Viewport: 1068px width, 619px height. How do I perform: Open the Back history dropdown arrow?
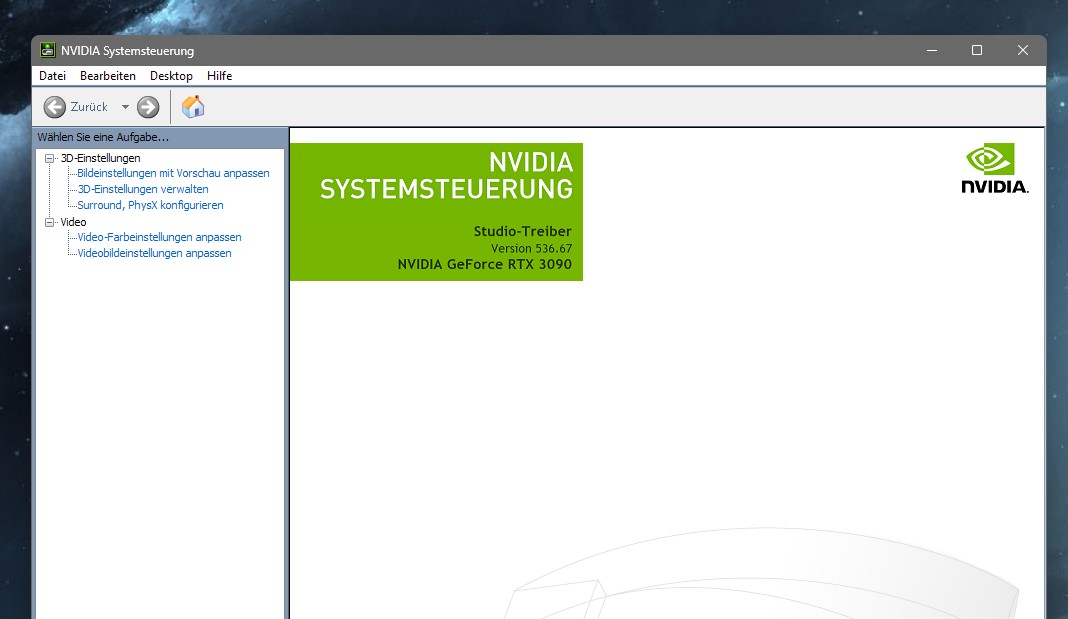pyautogui.click(x=125, y=107)
